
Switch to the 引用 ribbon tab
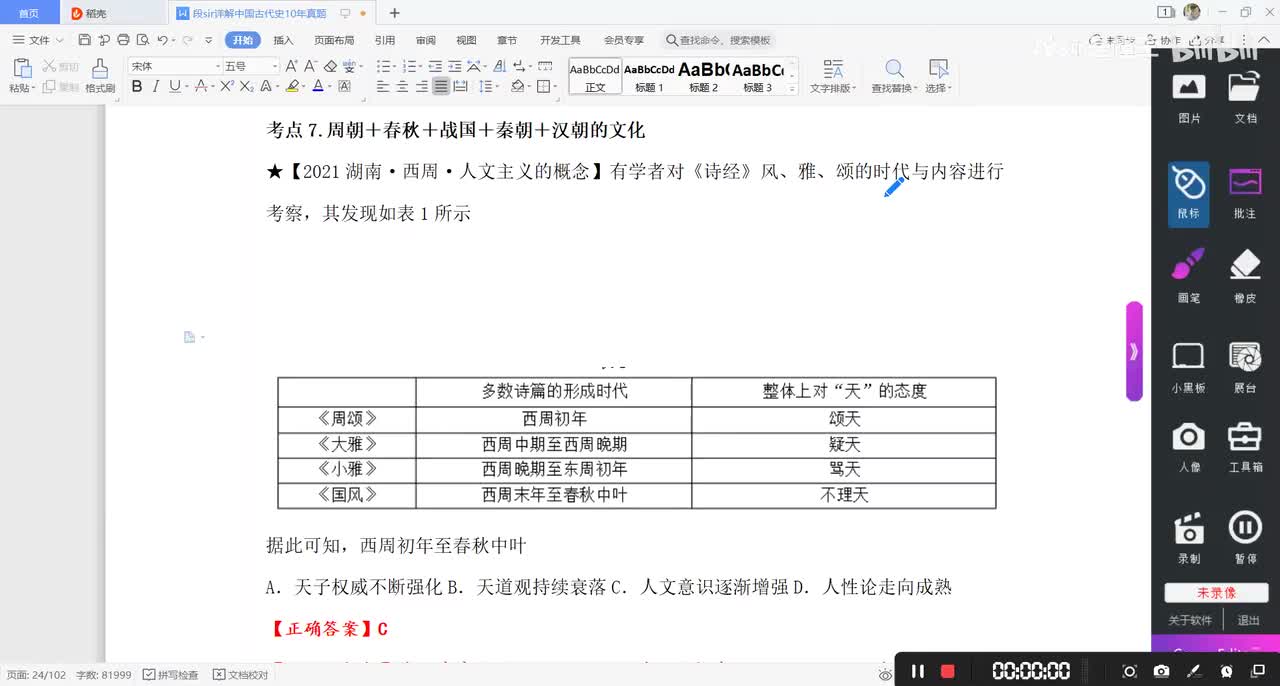click(384, 40)
